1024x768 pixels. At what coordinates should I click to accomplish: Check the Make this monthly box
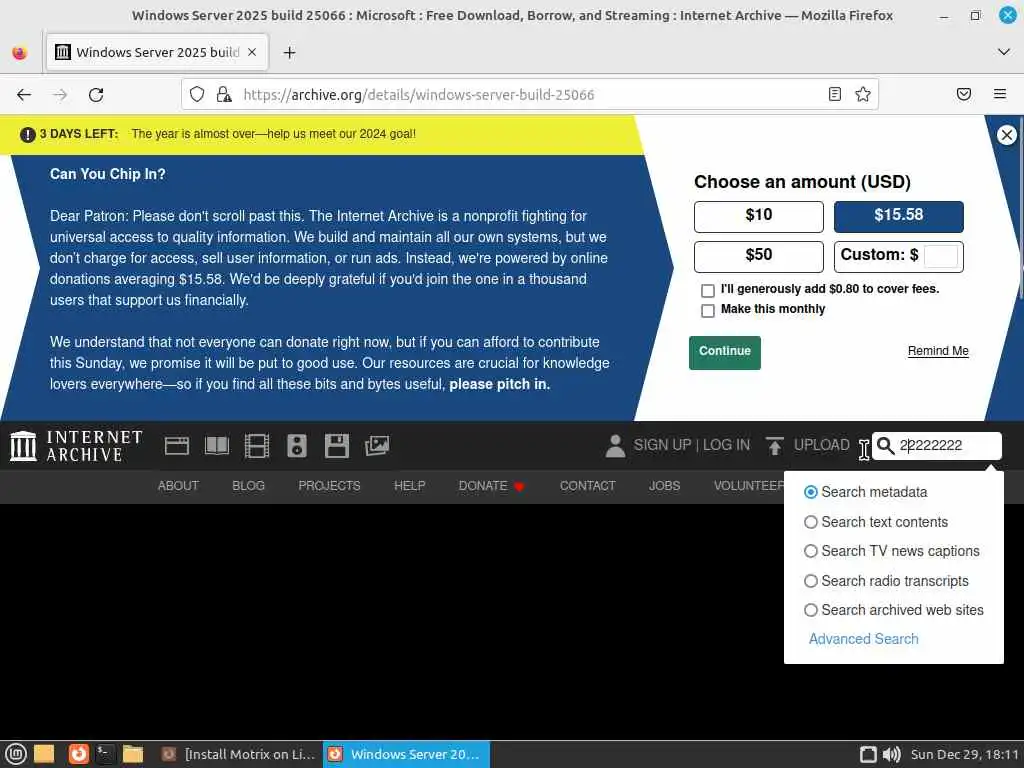point(707,310)
